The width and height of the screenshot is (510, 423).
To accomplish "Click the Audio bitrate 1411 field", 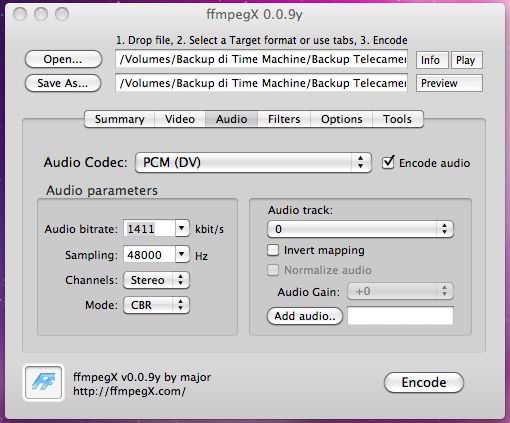I will tap(149, 229).
